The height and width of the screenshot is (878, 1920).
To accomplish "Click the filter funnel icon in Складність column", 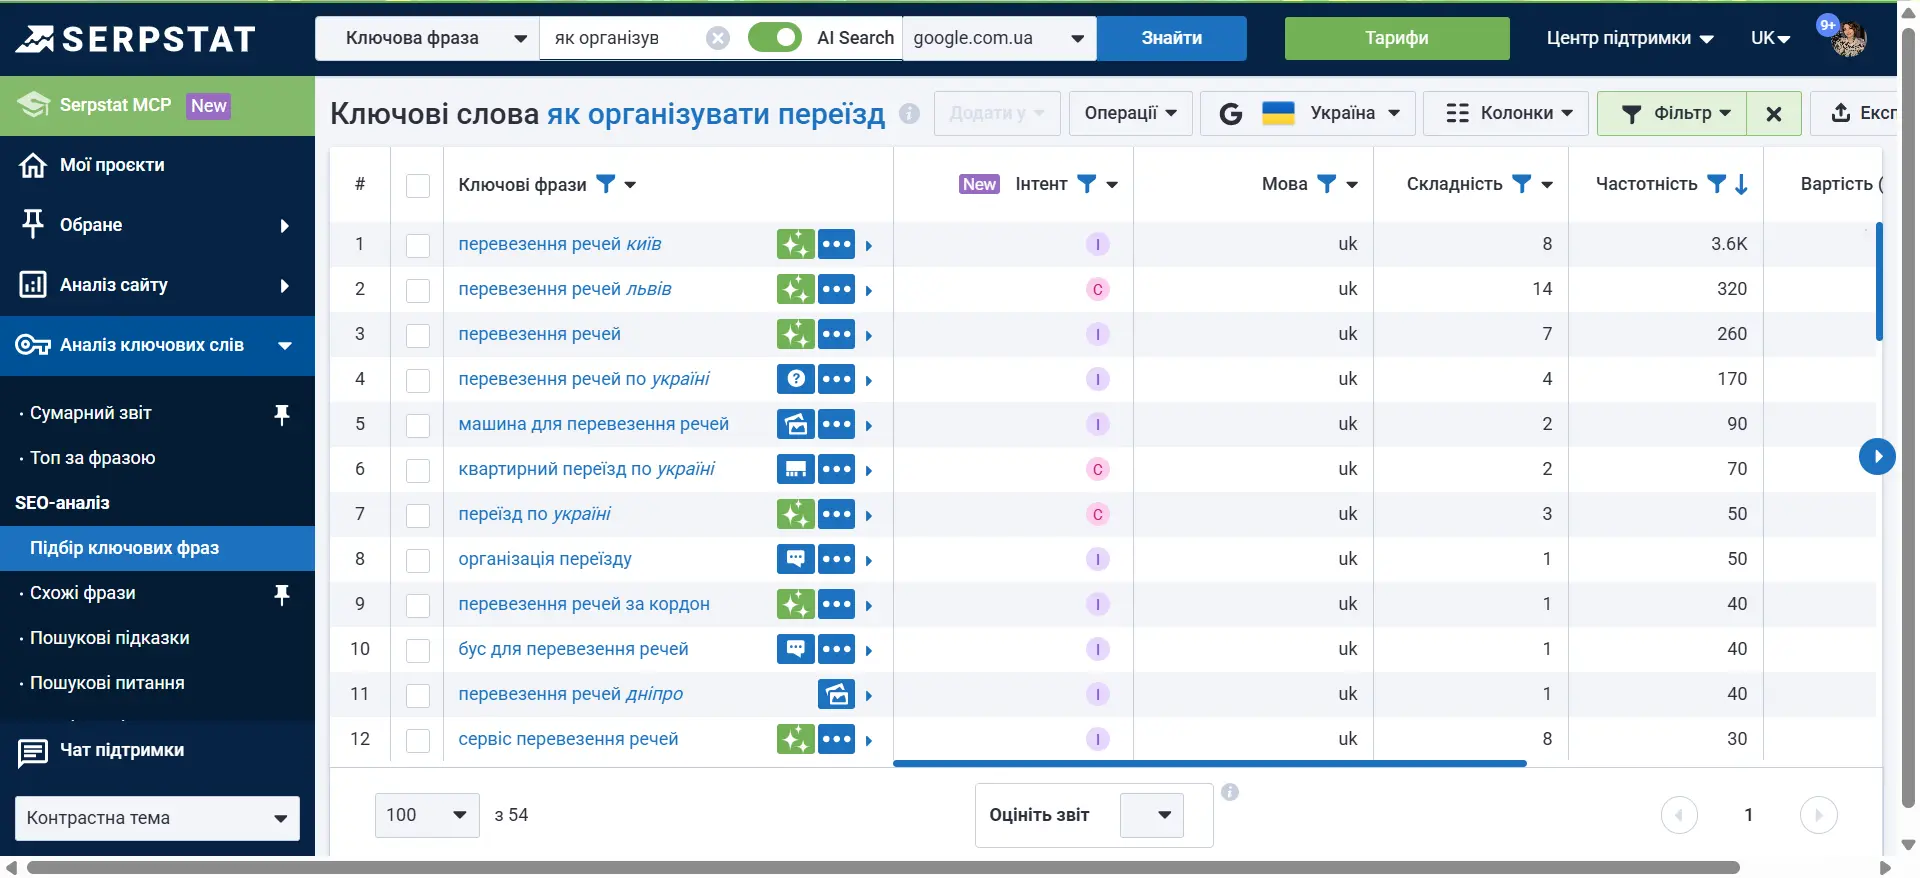I will tap(1521, 184).
